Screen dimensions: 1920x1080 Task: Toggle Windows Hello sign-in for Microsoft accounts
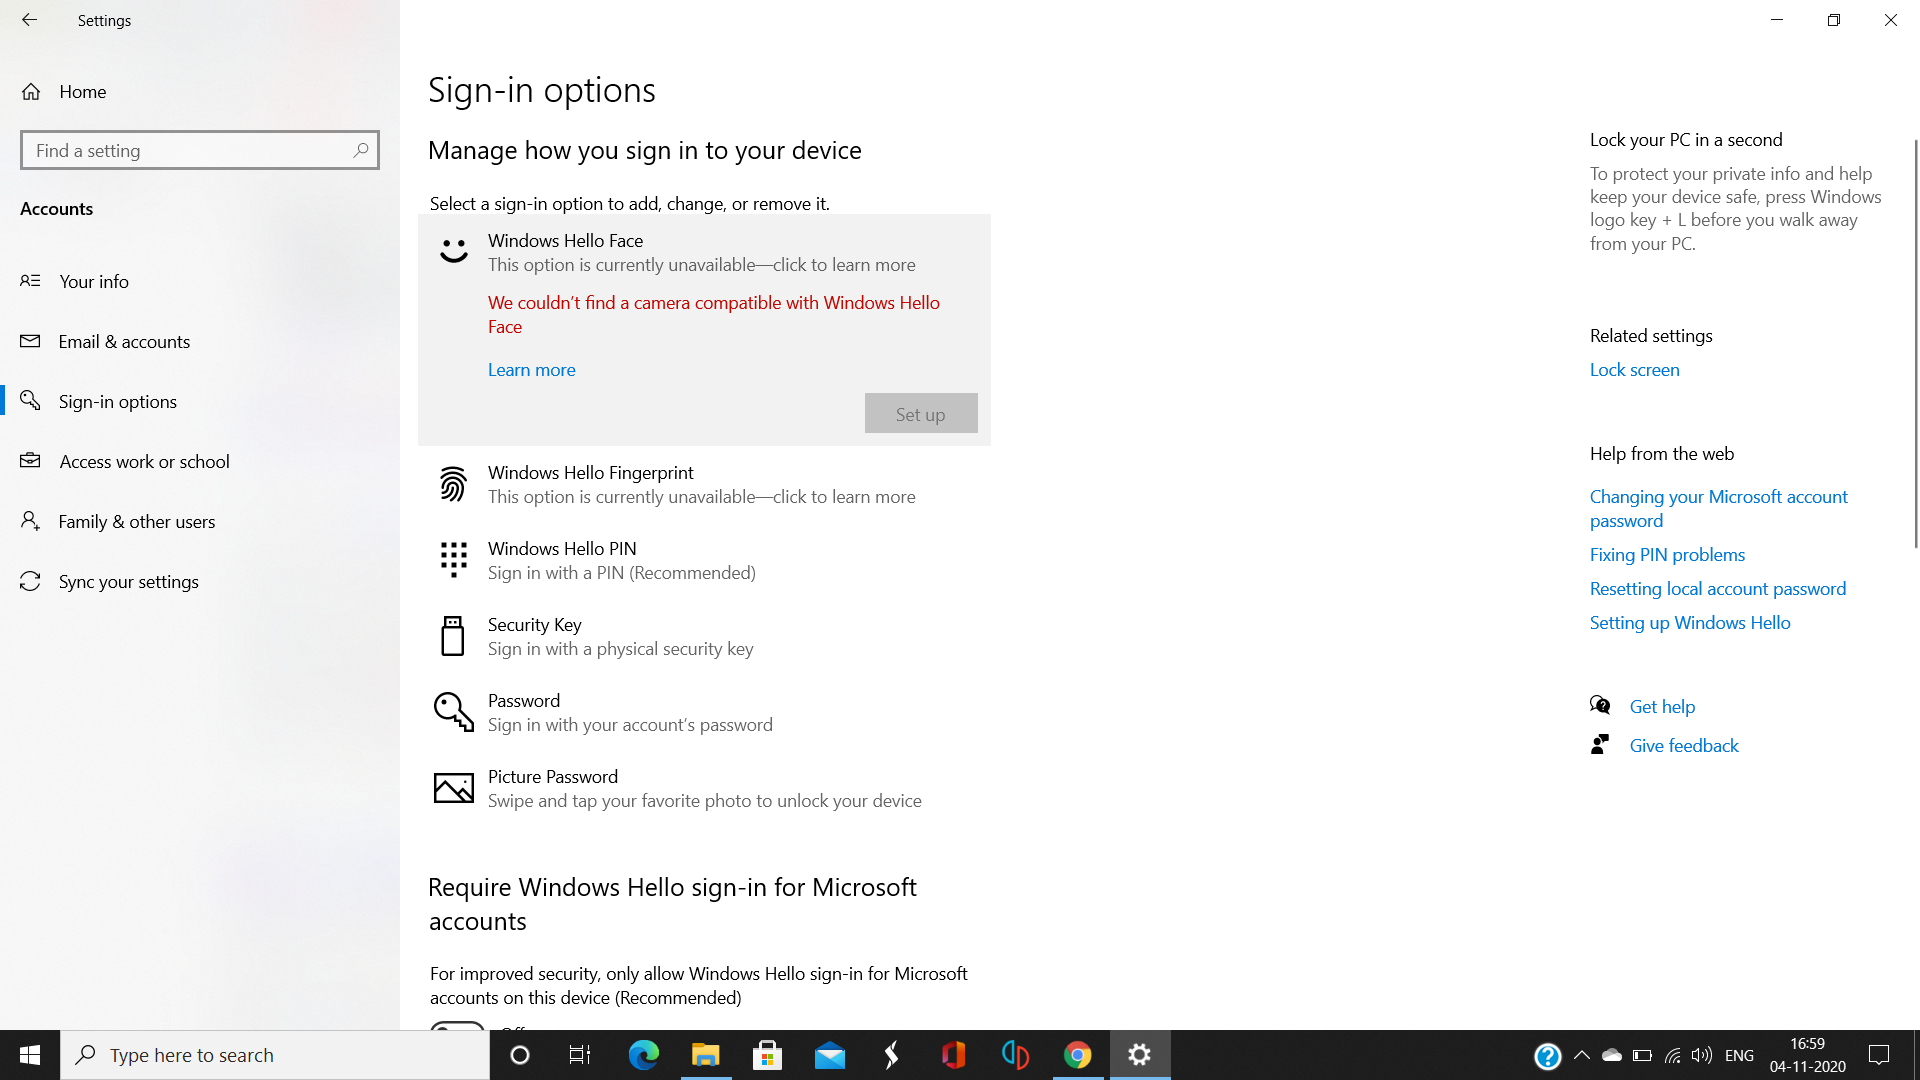point(458,1027)
